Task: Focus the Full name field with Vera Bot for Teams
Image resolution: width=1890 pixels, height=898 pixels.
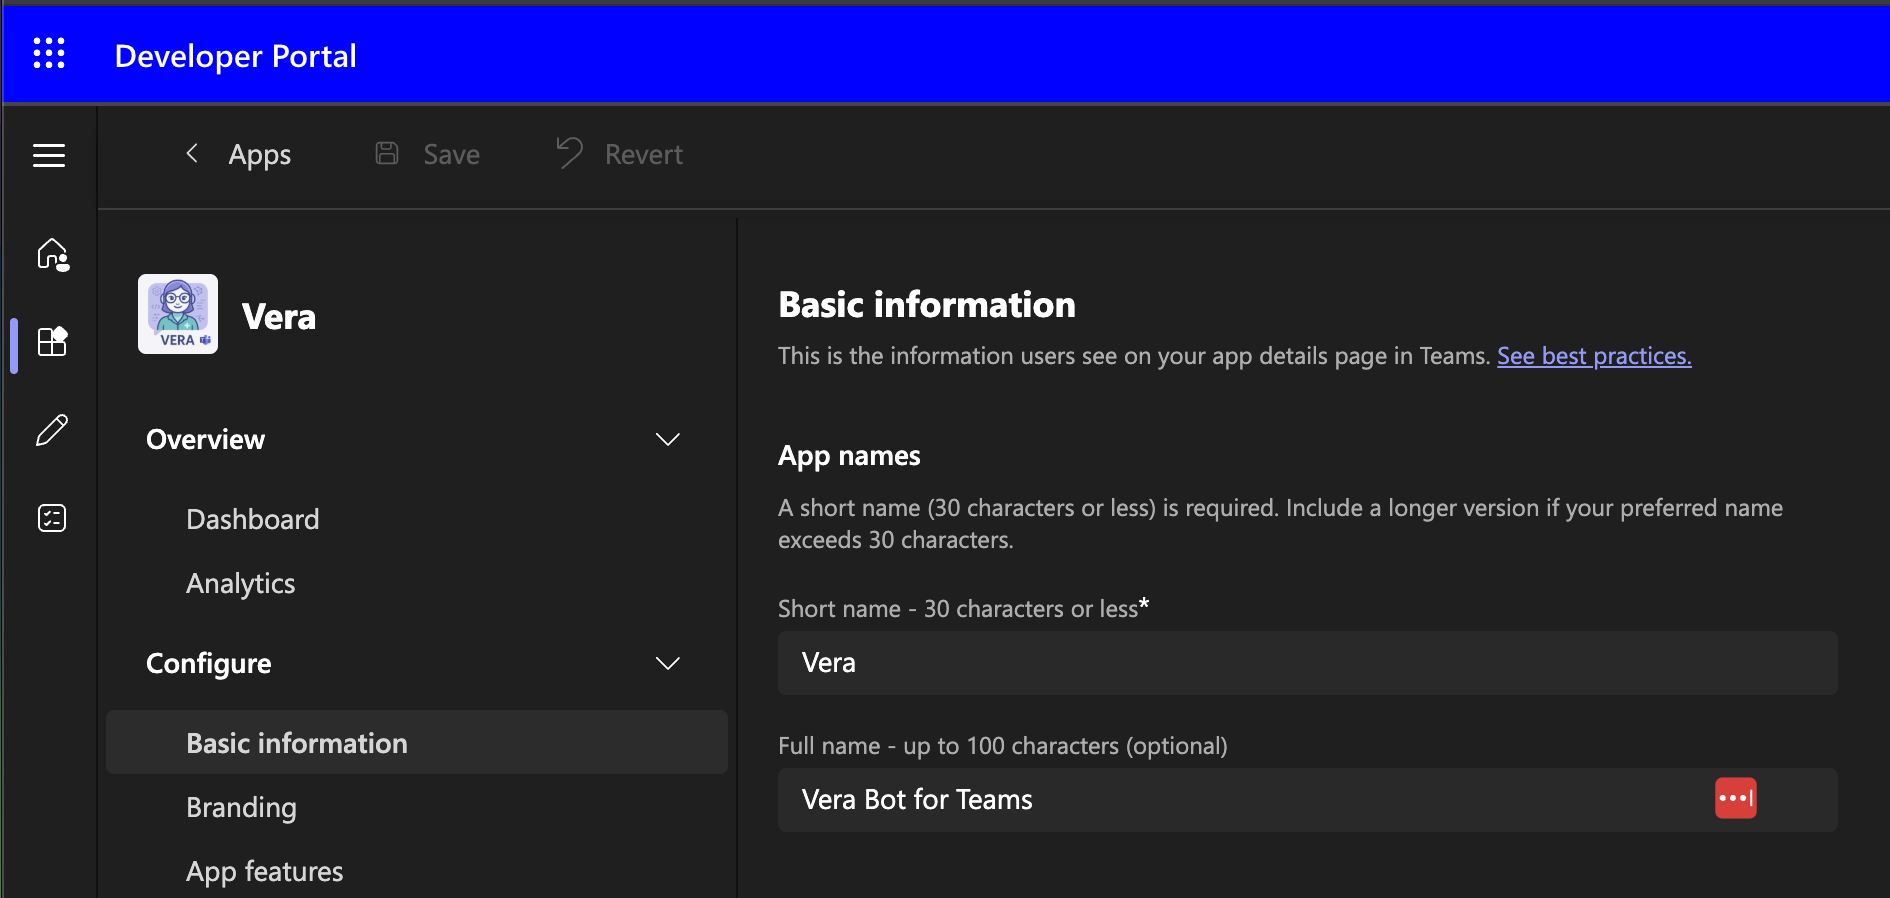Action: pos(1308,800)
